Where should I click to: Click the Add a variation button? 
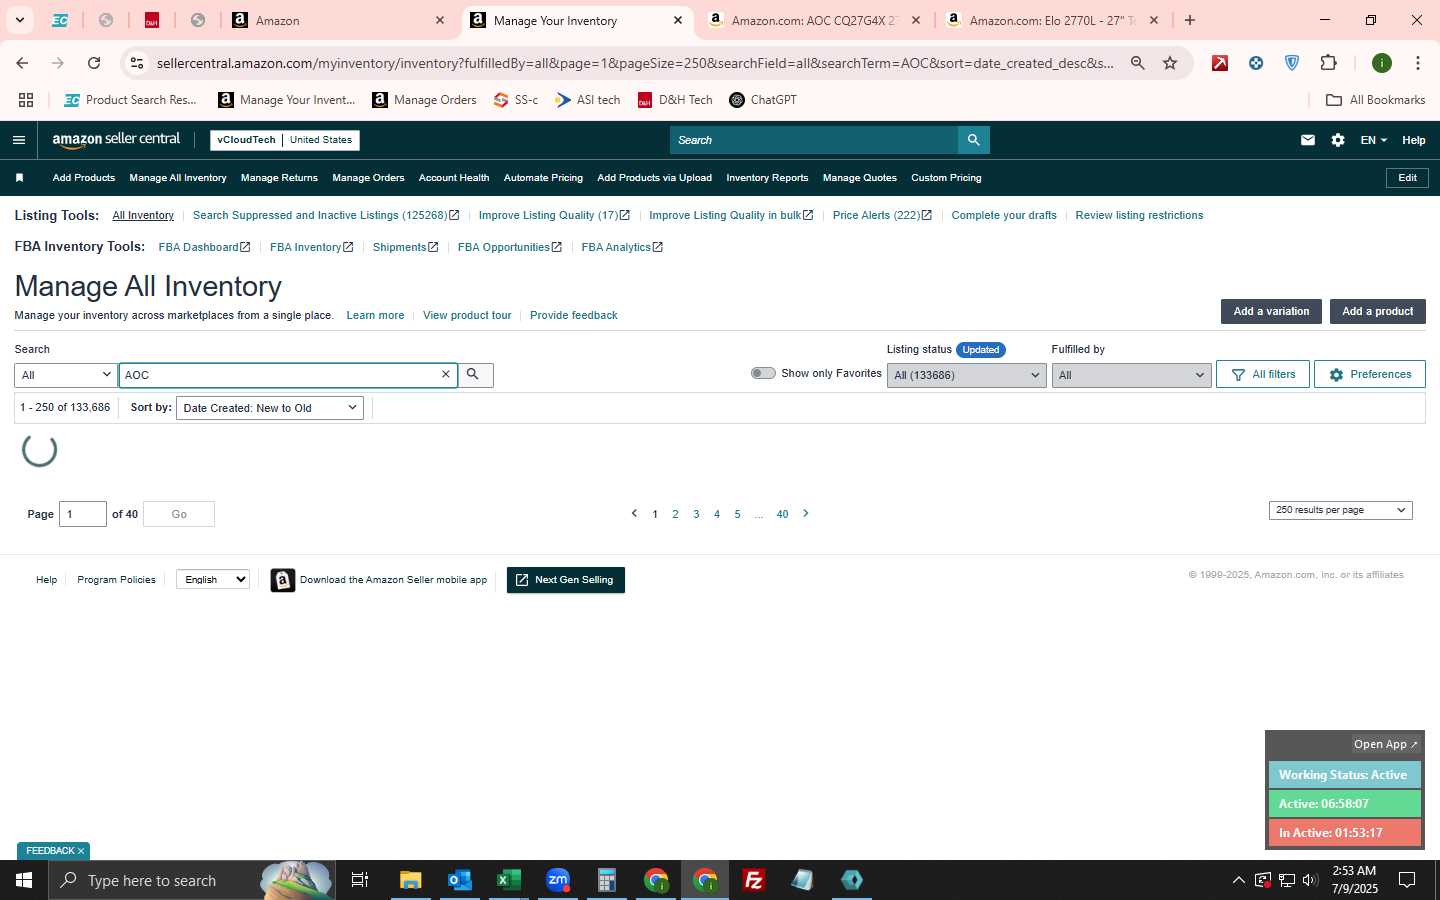click(1271, 311)
